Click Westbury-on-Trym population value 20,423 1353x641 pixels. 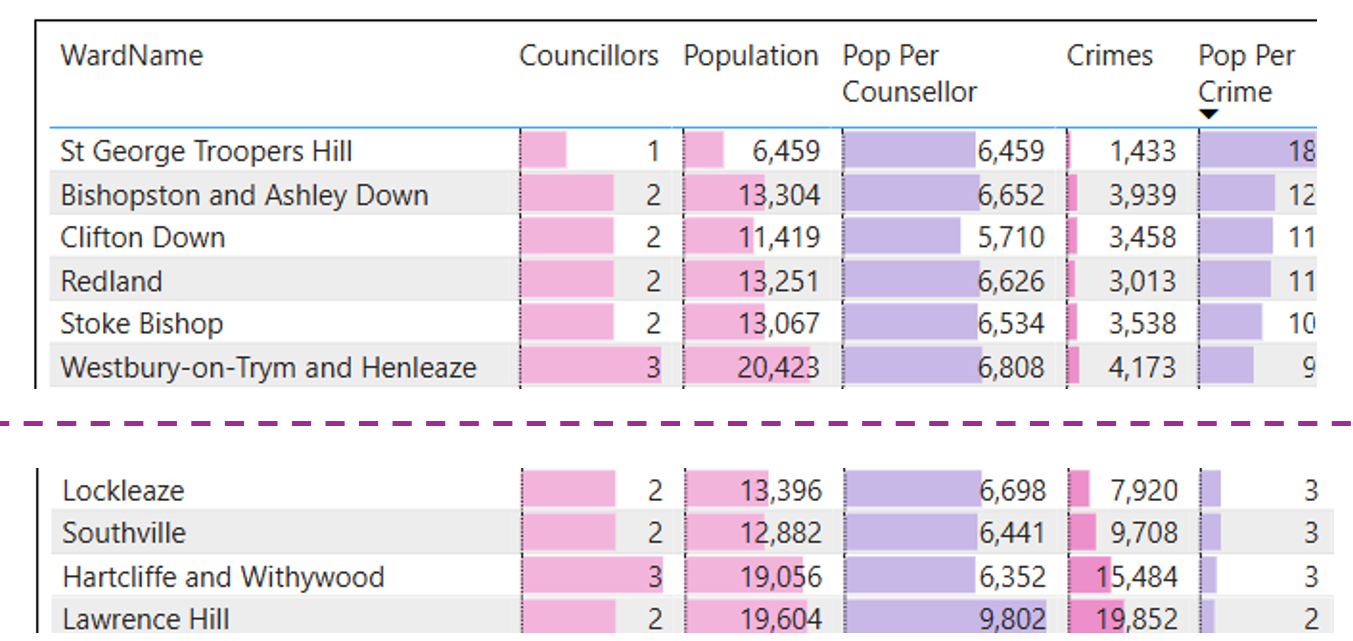pos(779,367)
